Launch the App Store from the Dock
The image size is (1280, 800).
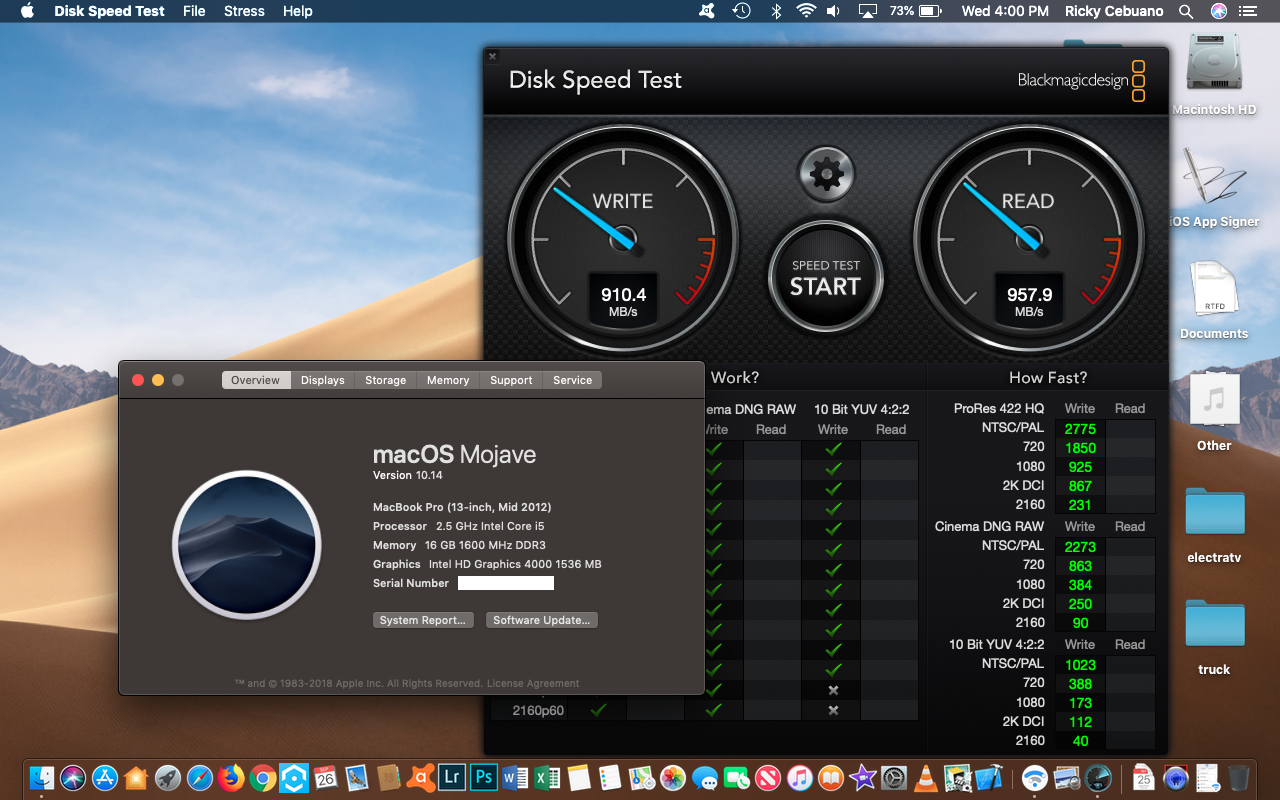click(105, 777)
